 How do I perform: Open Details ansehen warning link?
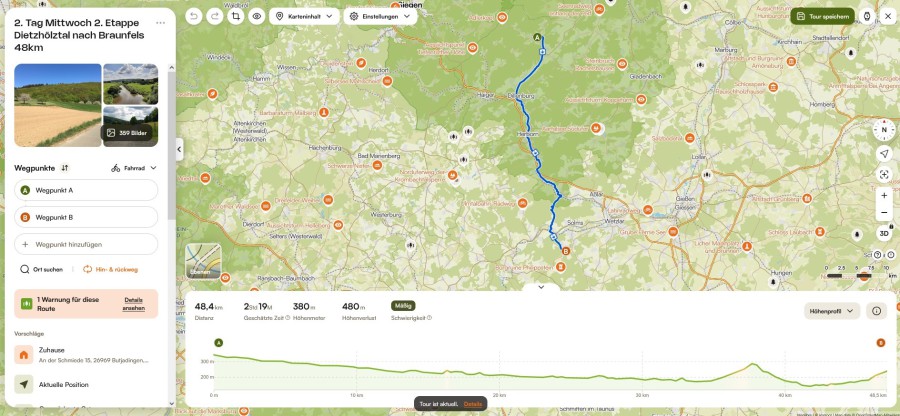tap(133, 304)
